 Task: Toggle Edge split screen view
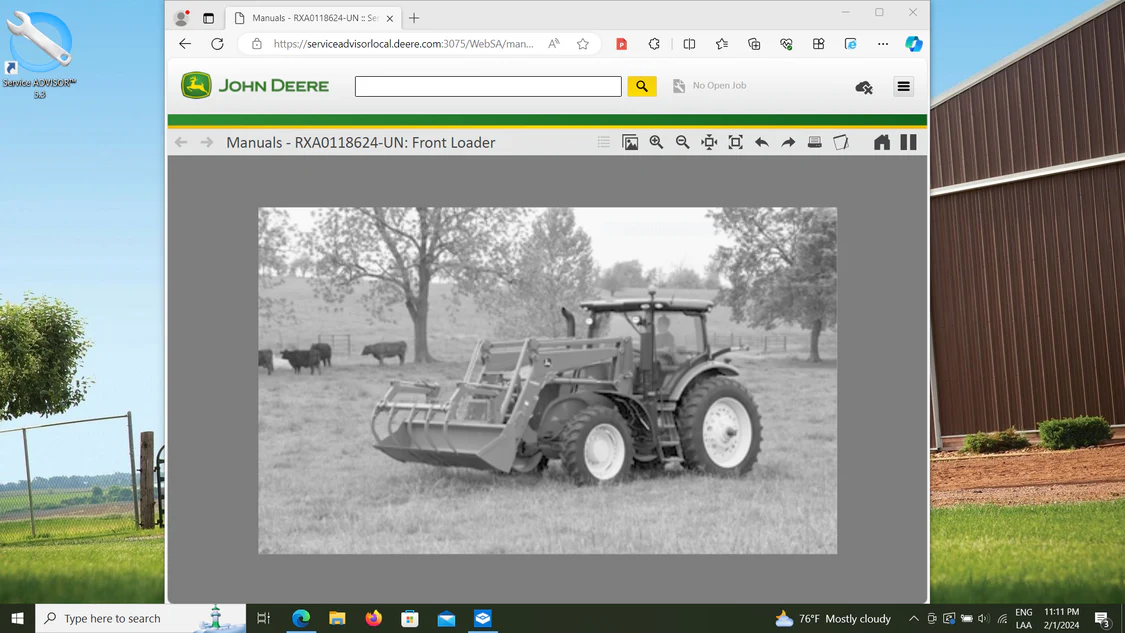pos(689,44)
